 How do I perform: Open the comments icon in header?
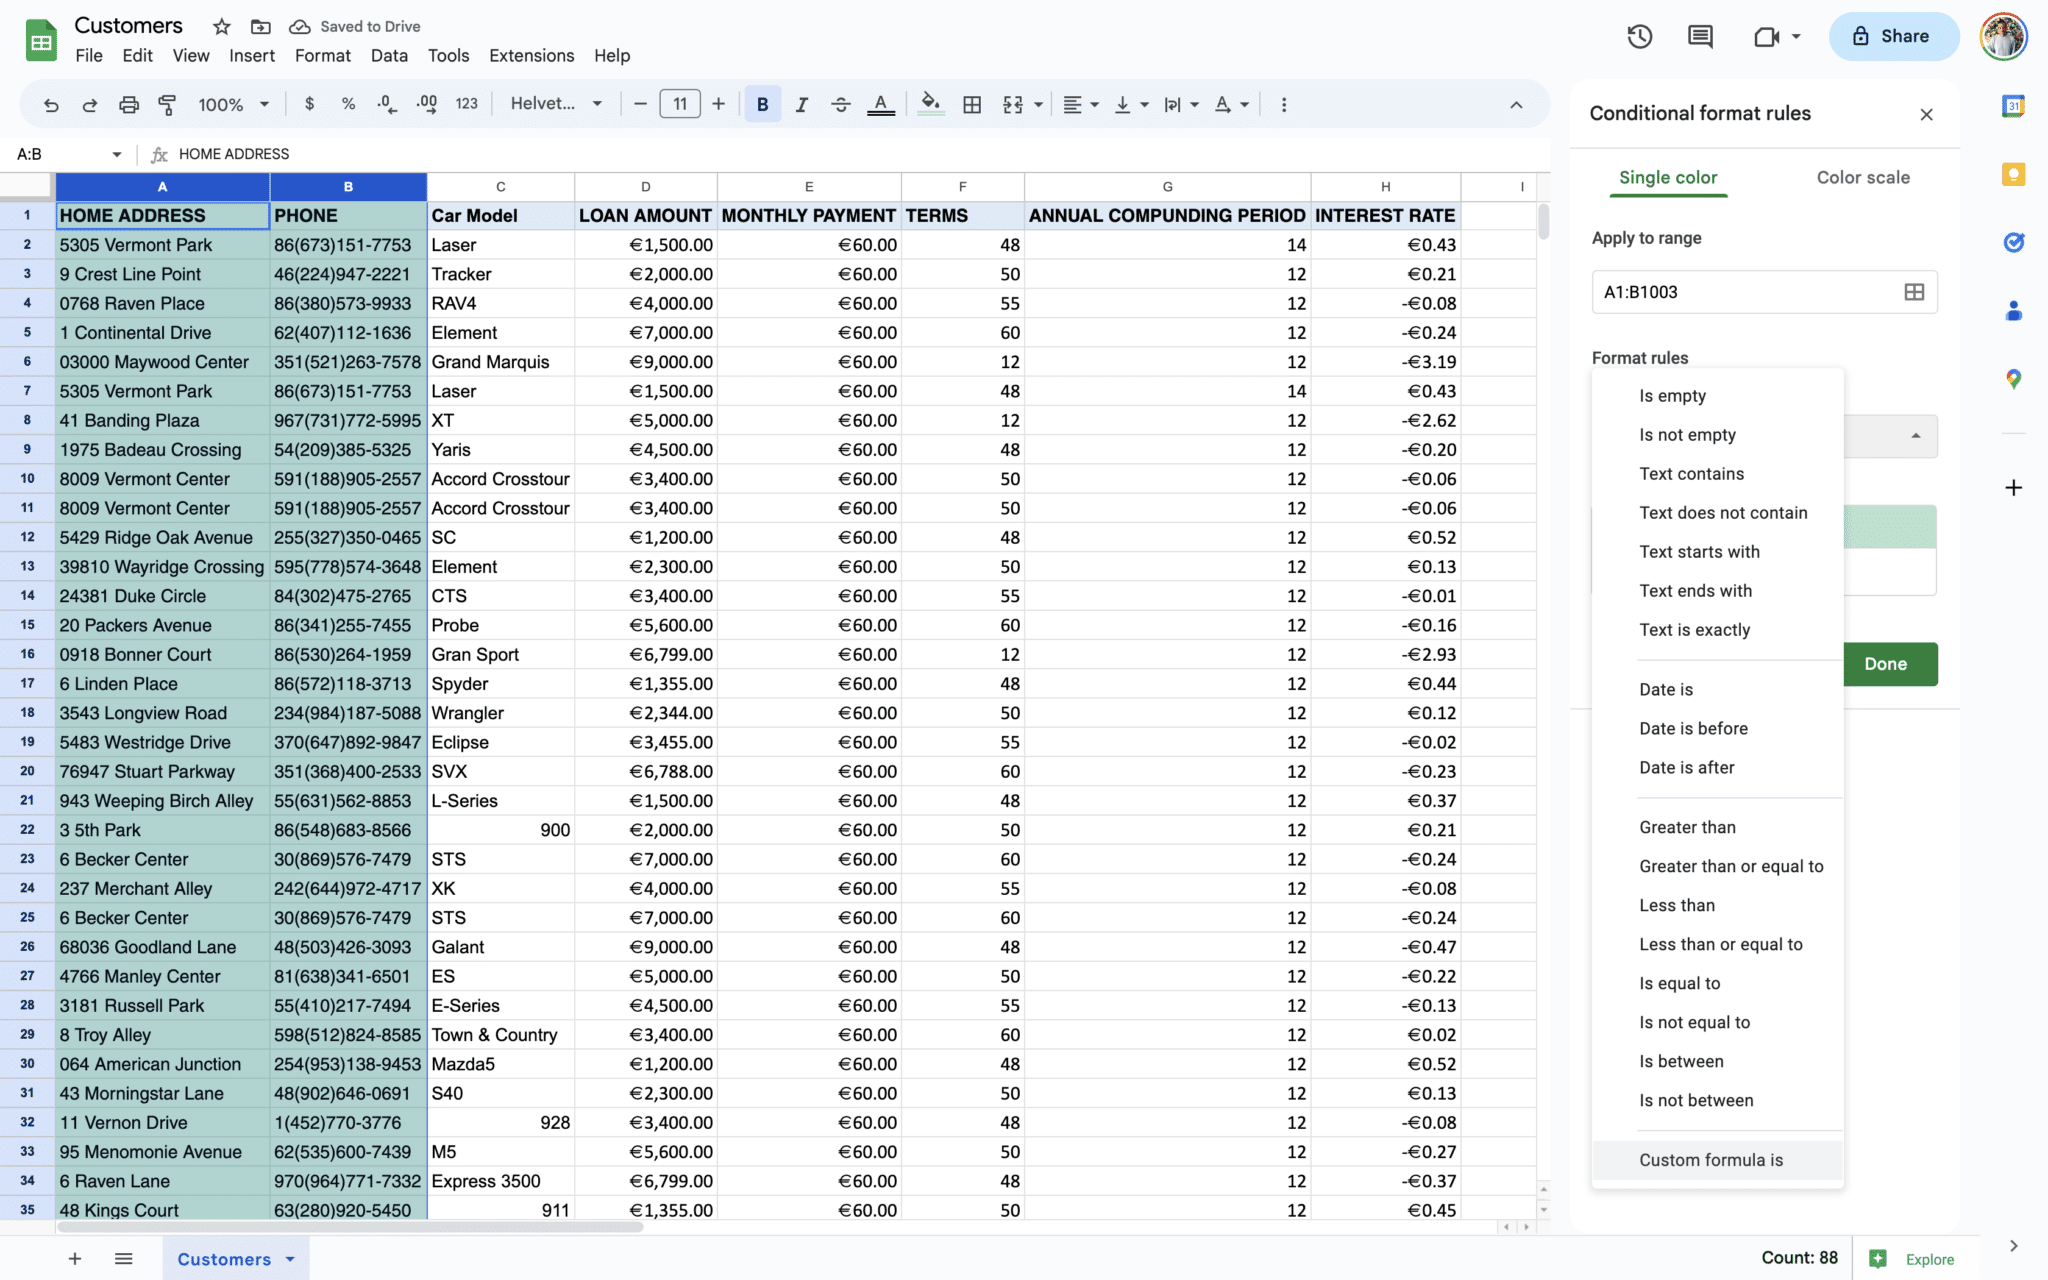[1700, 37]
